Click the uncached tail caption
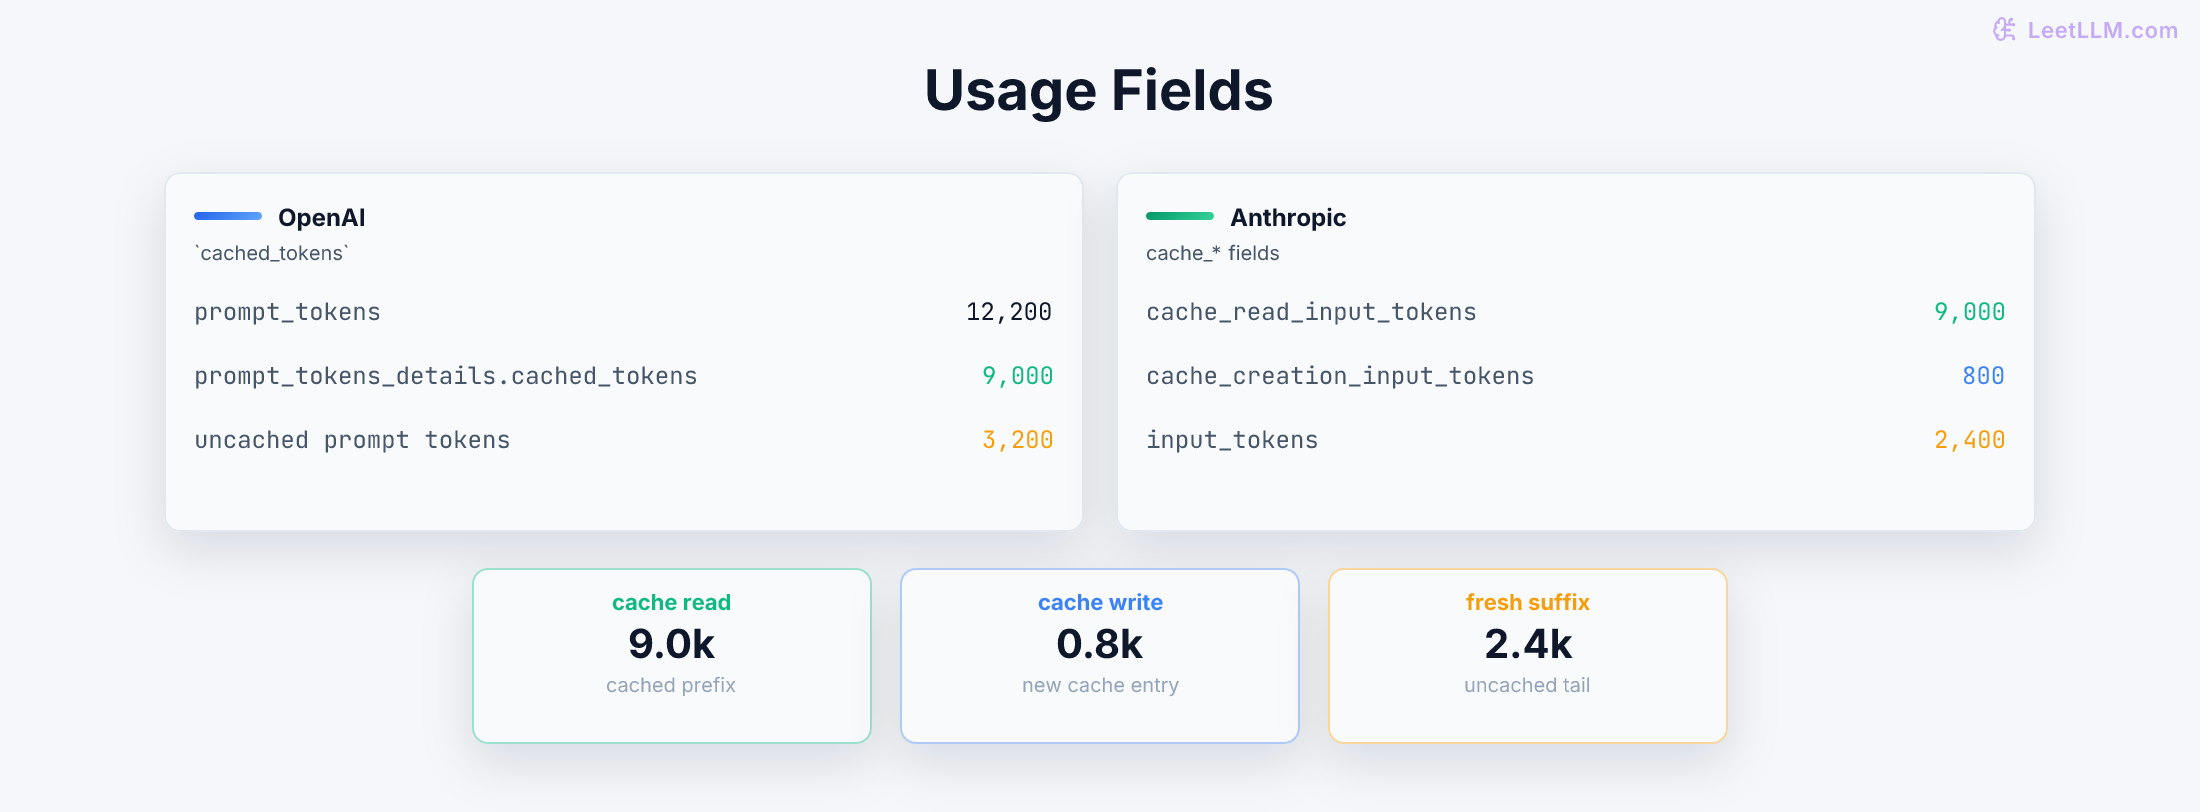 click(x=1527, y=685)
